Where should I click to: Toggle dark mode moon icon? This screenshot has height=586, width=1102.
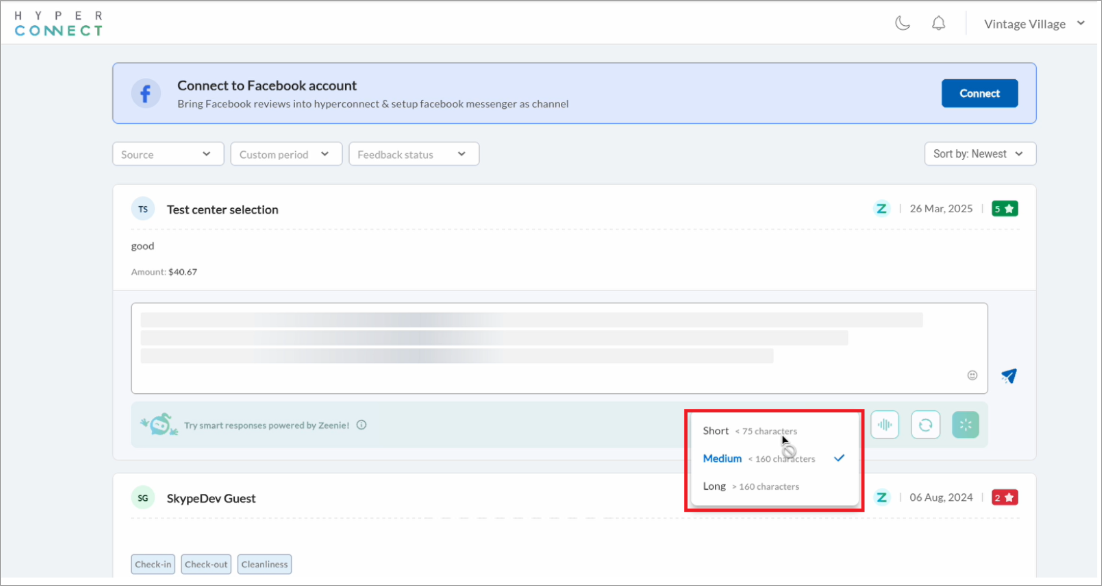pyautogui.click(x=902, y=23)
